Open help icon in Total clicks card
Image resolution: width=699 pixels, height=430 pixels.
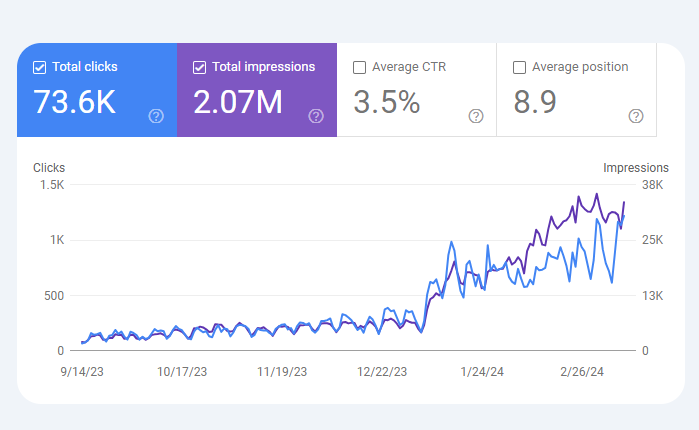point(156,116)
